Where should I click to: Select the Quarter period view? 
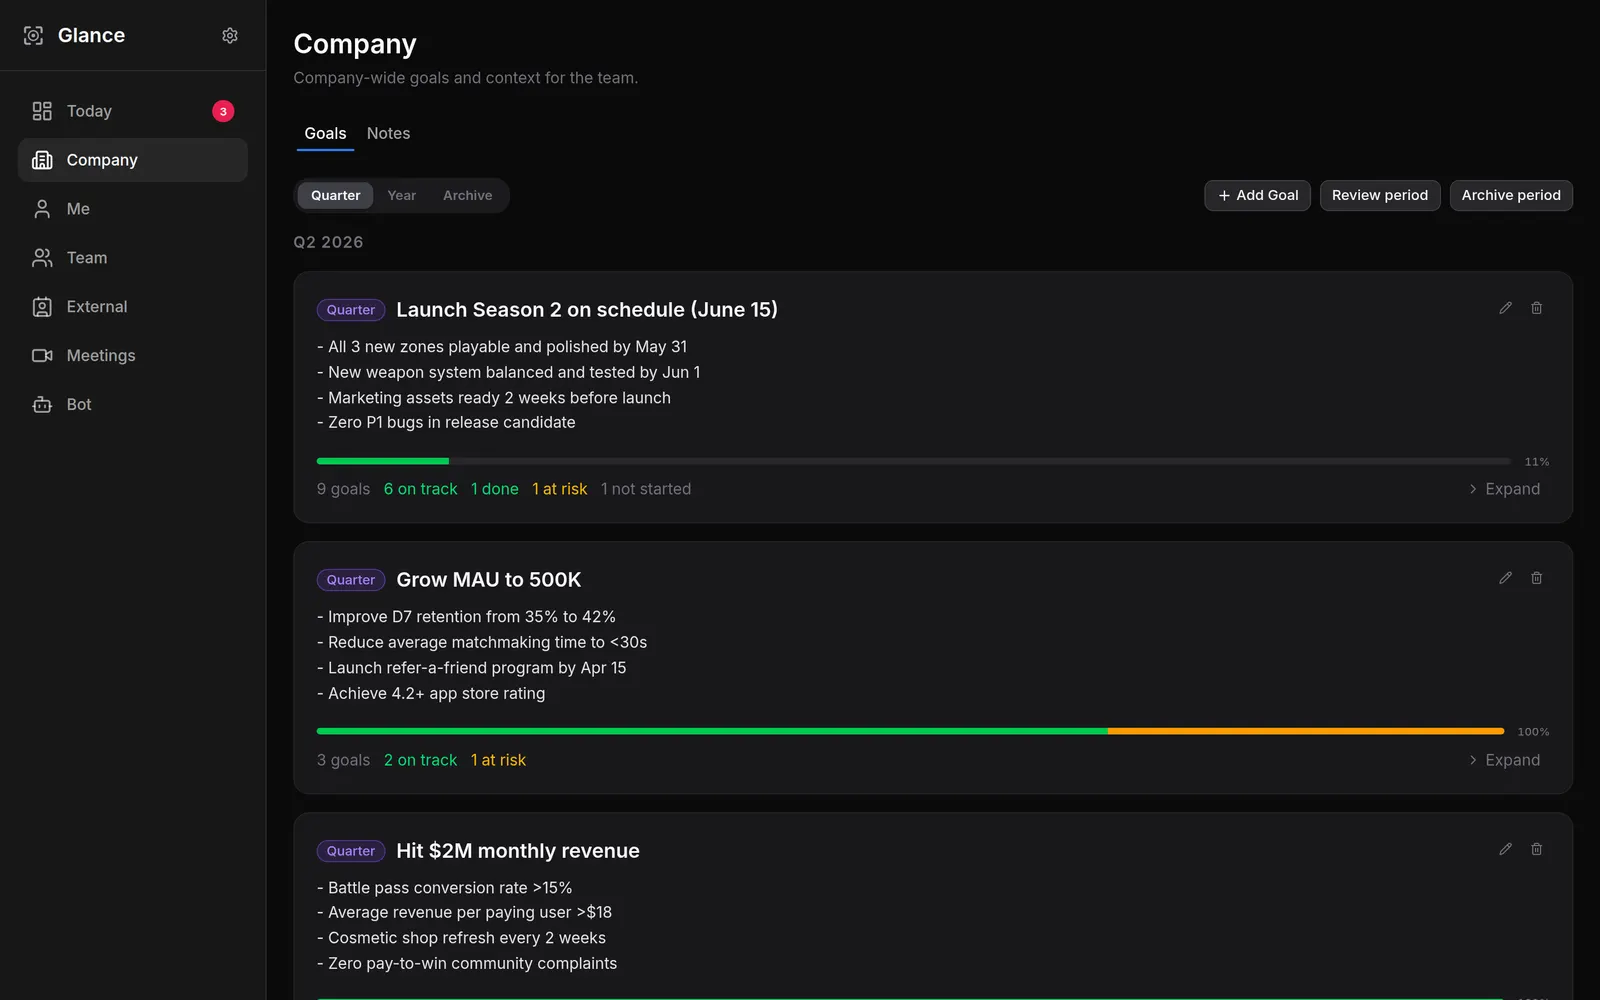pos(335,195)
